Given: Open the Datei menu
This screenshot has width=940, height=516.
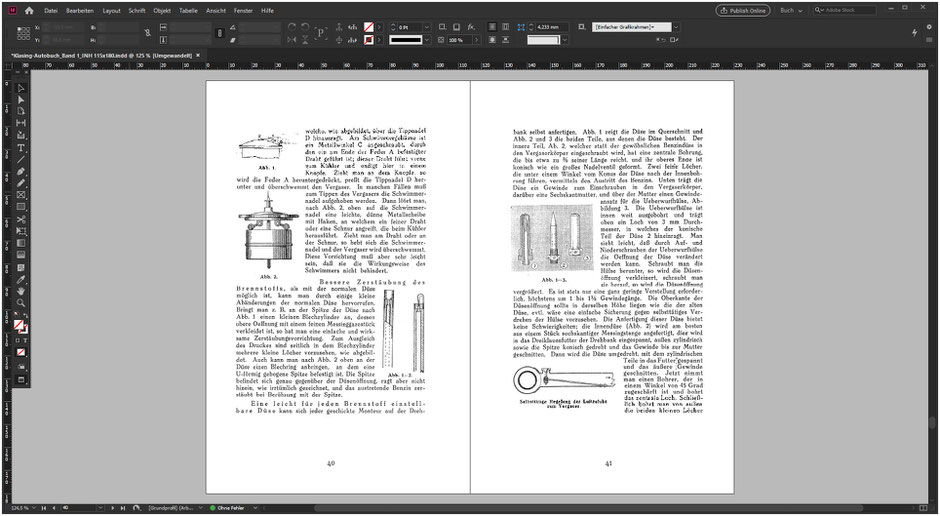Looking at the screenshot, I should [51, 11].
